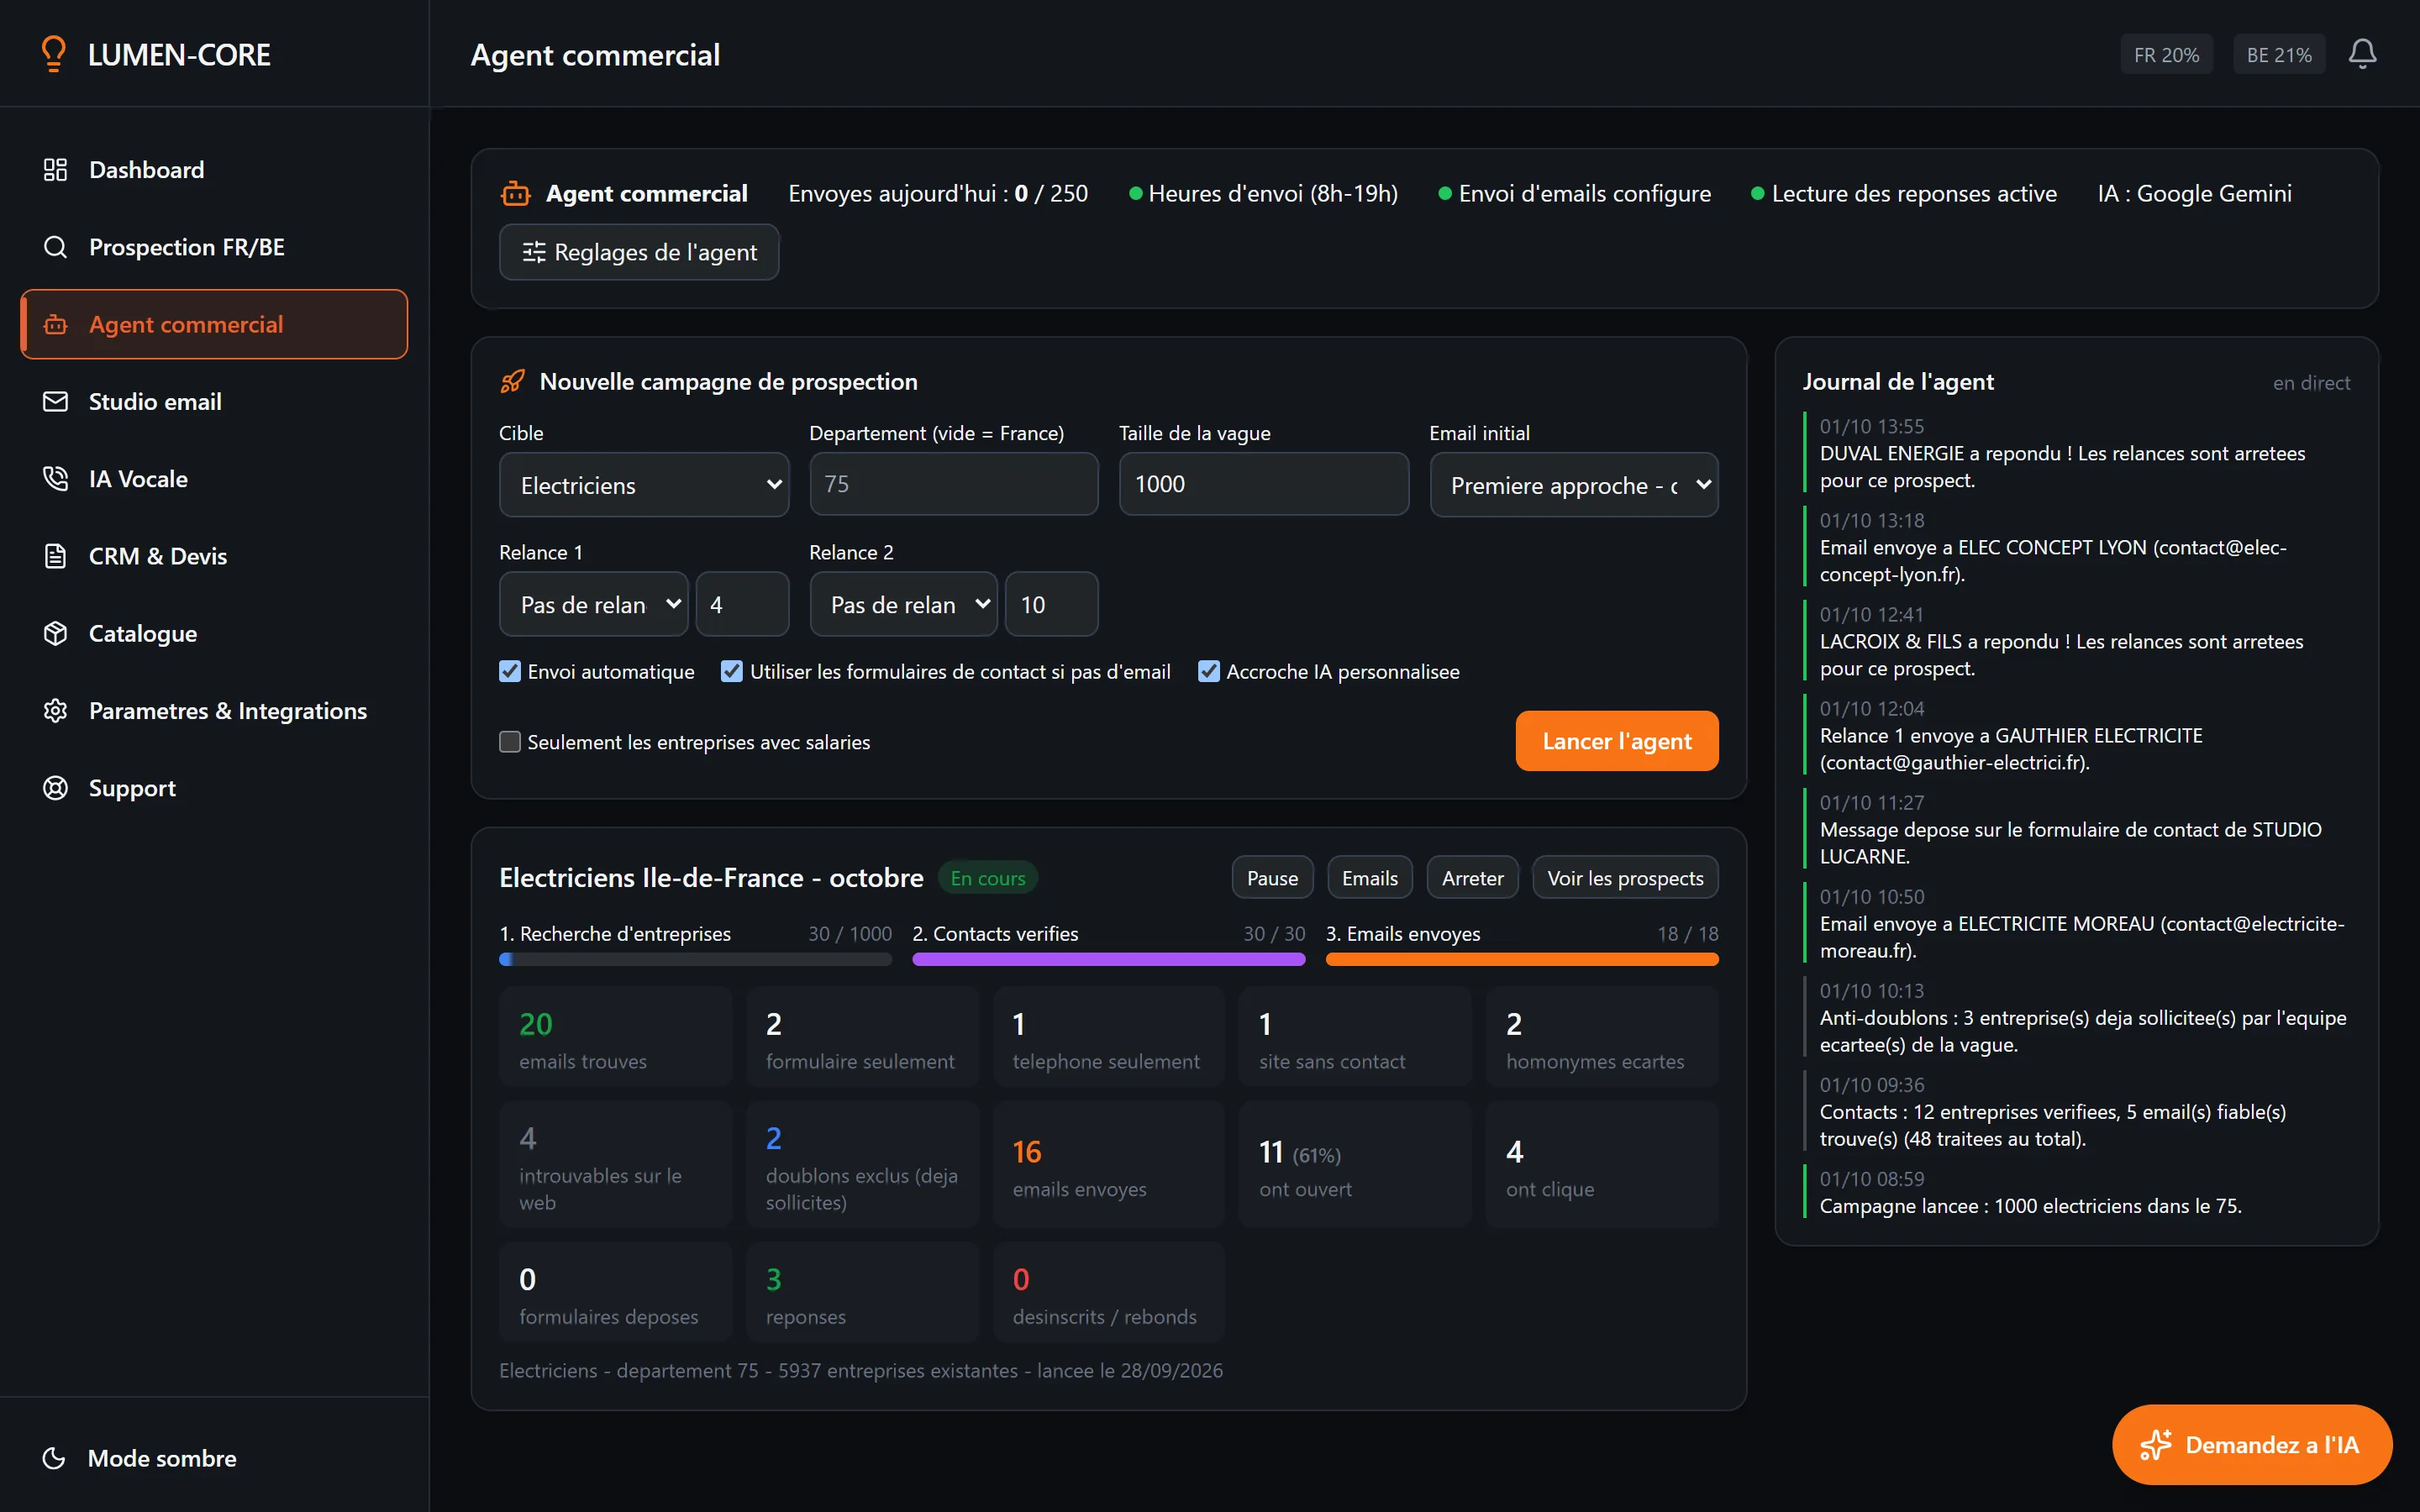Click the Agent commercial robot icon in sidebar
The height and width of the screenshot is (1512, 2420).
[x=56, y=325]
